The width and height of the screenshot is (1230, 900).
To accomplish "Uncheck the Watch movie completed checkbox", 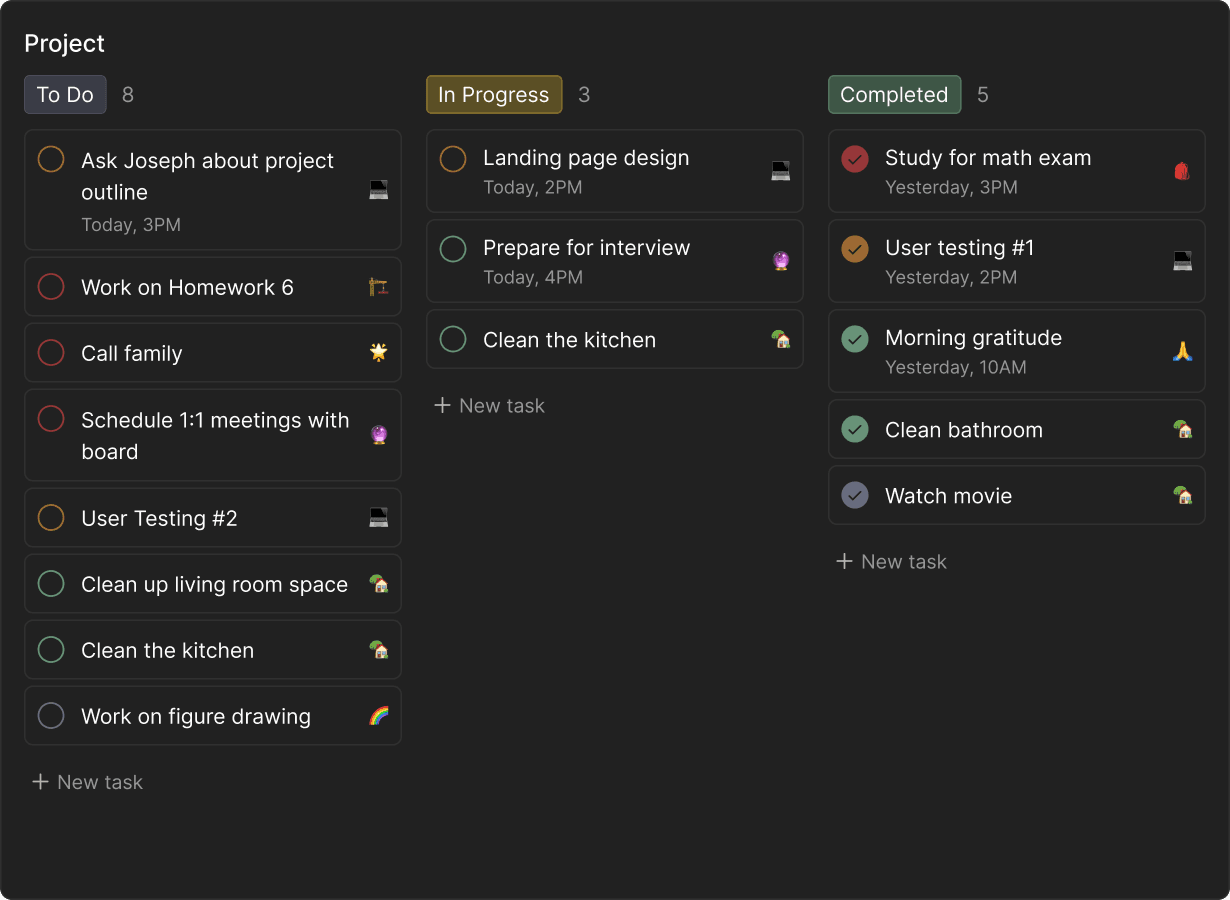I will pos(855,496).
